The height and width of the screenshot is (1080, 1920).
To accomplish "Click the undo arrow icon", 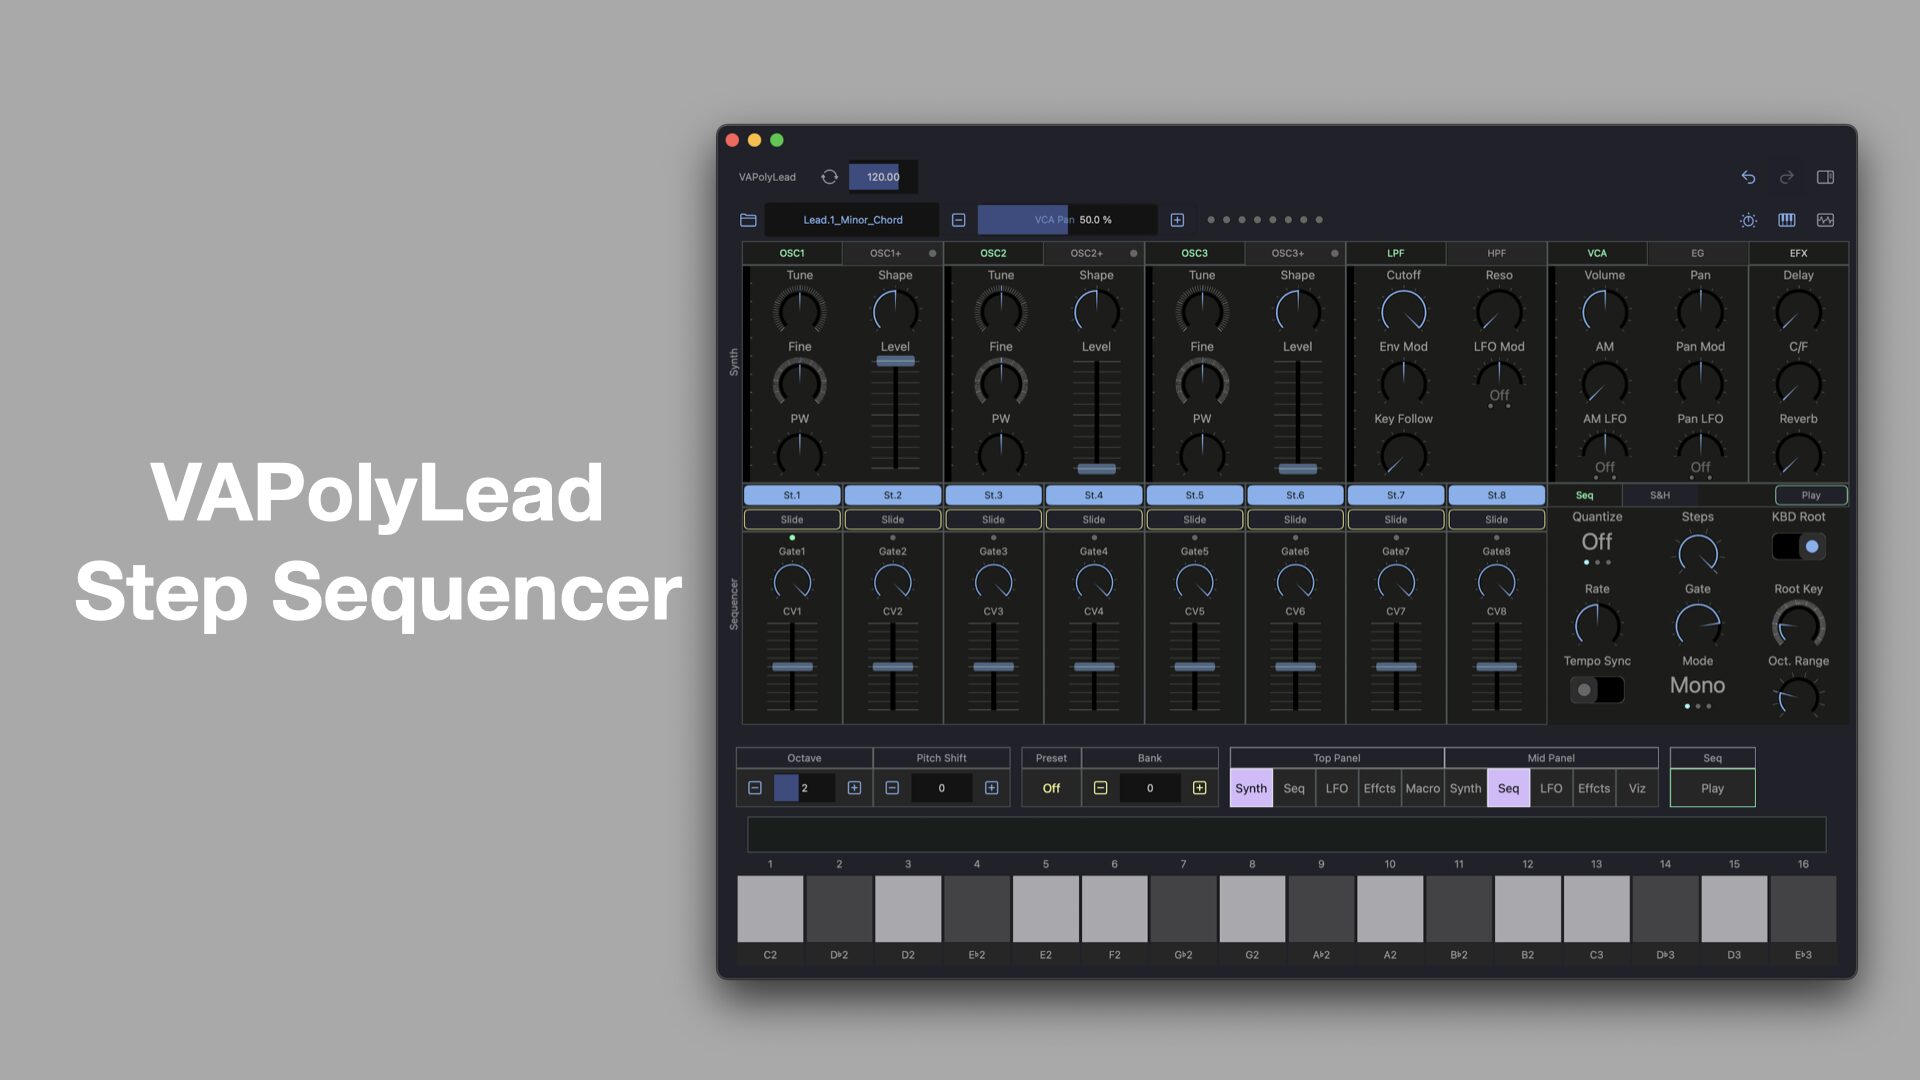I will point(1748,177).
